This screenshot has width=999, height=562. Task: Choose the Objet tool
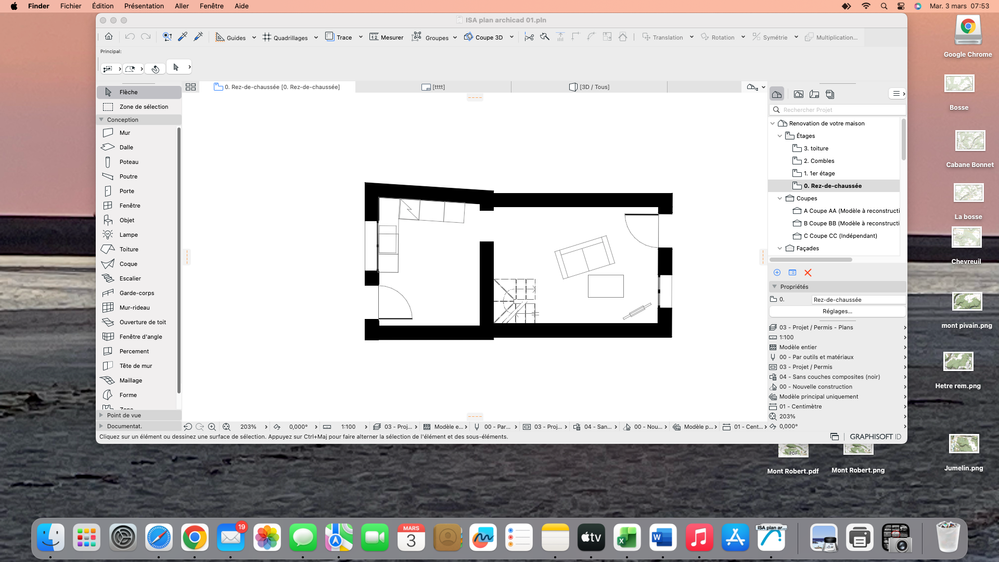[x=139, y=220]
